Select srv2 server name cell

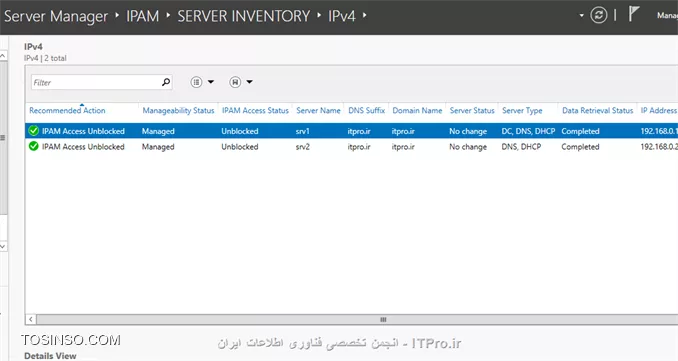coord(303,147)
